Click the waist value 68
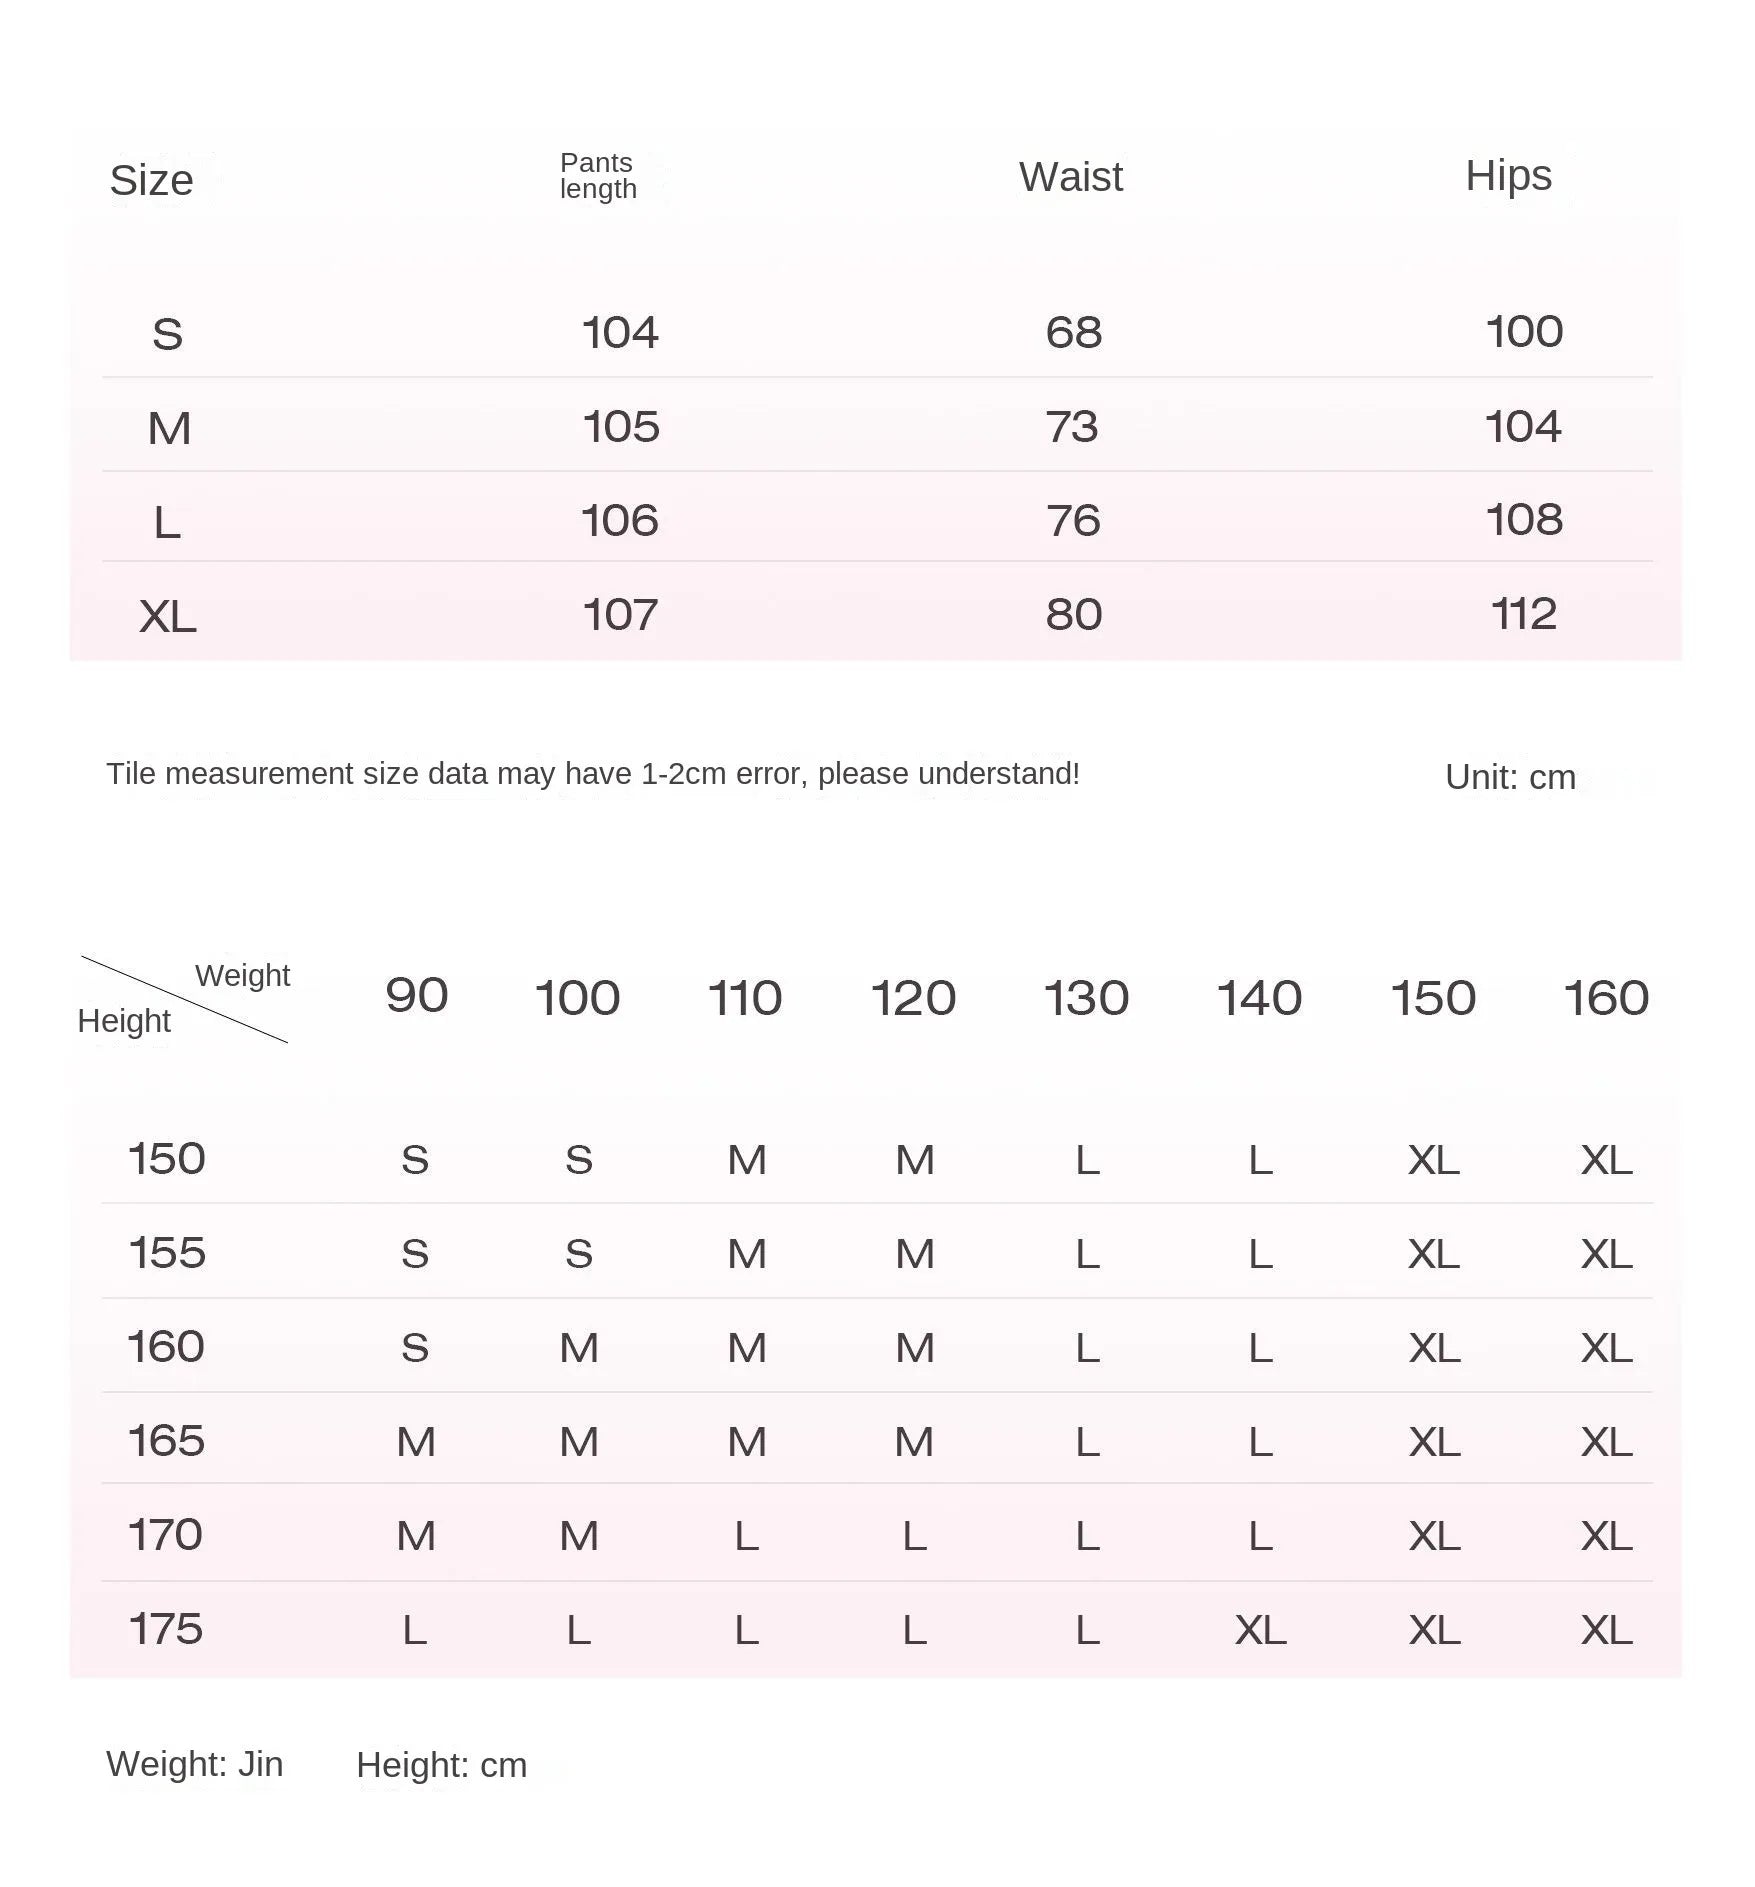Image resolution: width=1755 pixels, height=1887 pixels. 1073,332
